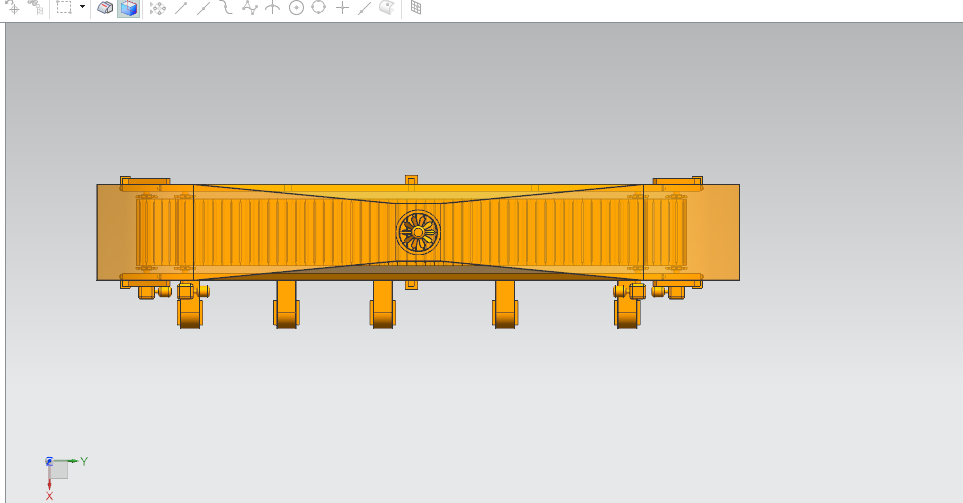Enable end point snap icon
Image resolution: width=963 pixels, height=503 pixels.
coord(181,8)
